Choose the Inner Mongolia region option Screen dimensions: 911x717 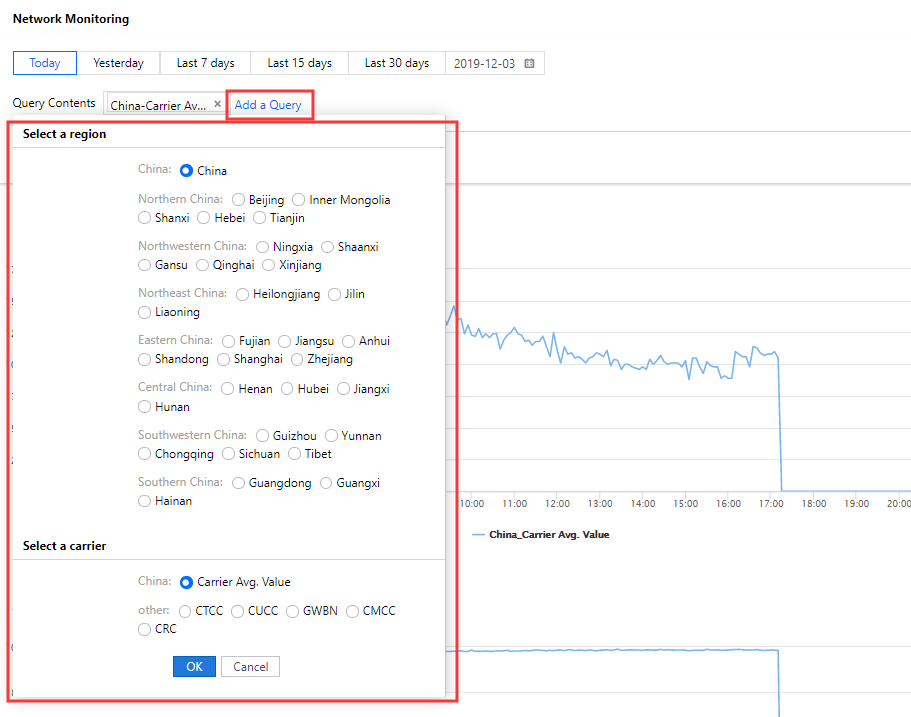coord(299,200)
